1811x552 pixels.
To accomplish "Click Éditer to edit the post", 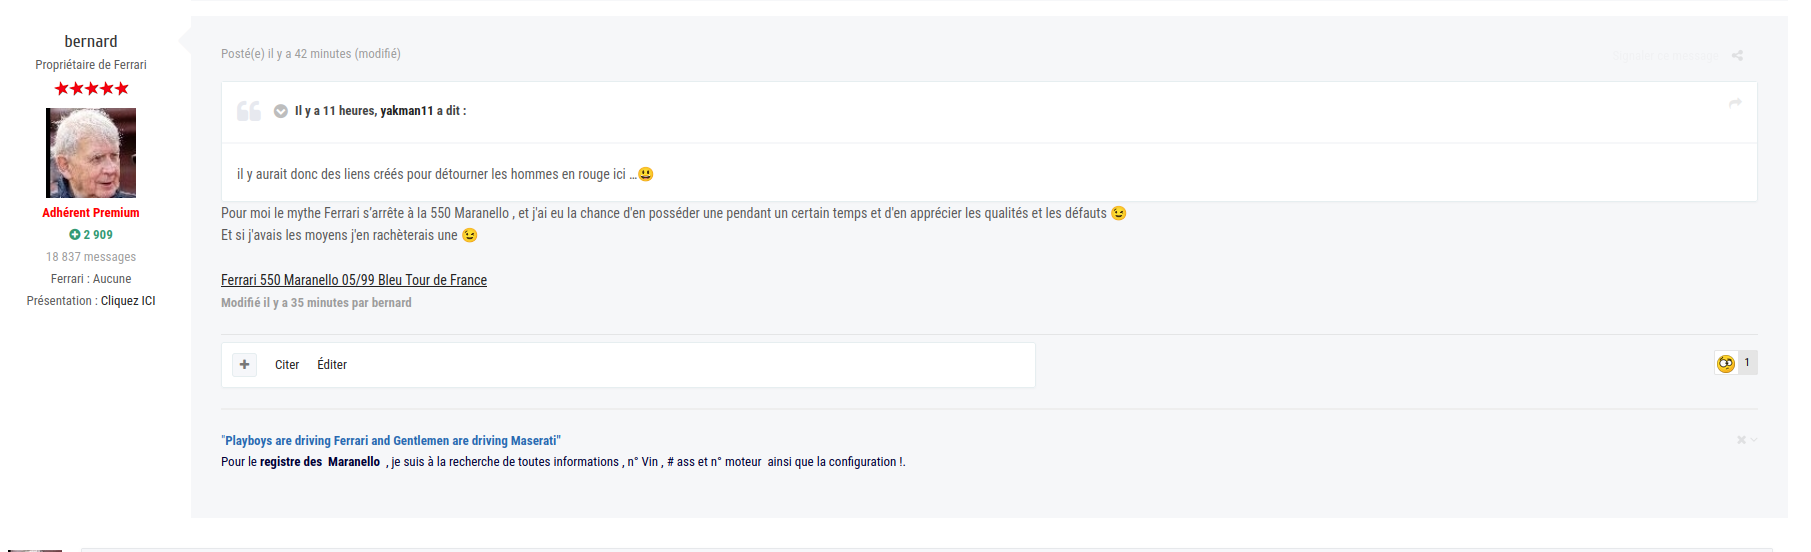I will click(332, 365).
